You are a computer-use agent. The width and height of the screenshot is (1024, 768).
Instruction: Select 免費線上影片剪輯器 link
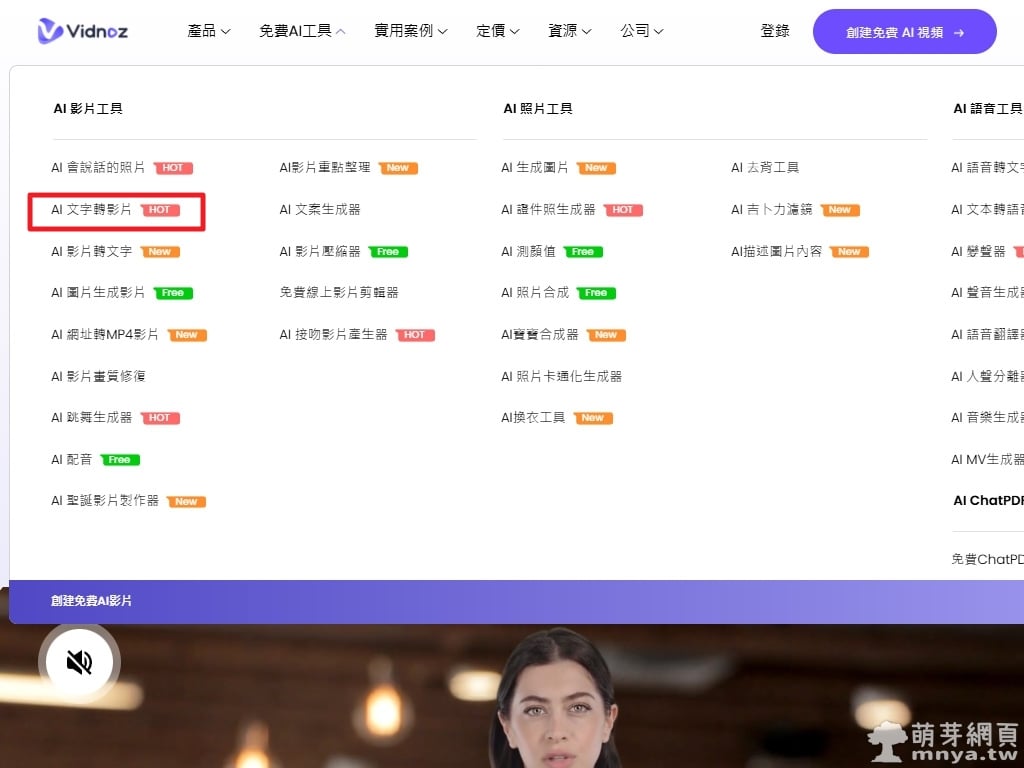pyautogui.click(x=339, y=293)
